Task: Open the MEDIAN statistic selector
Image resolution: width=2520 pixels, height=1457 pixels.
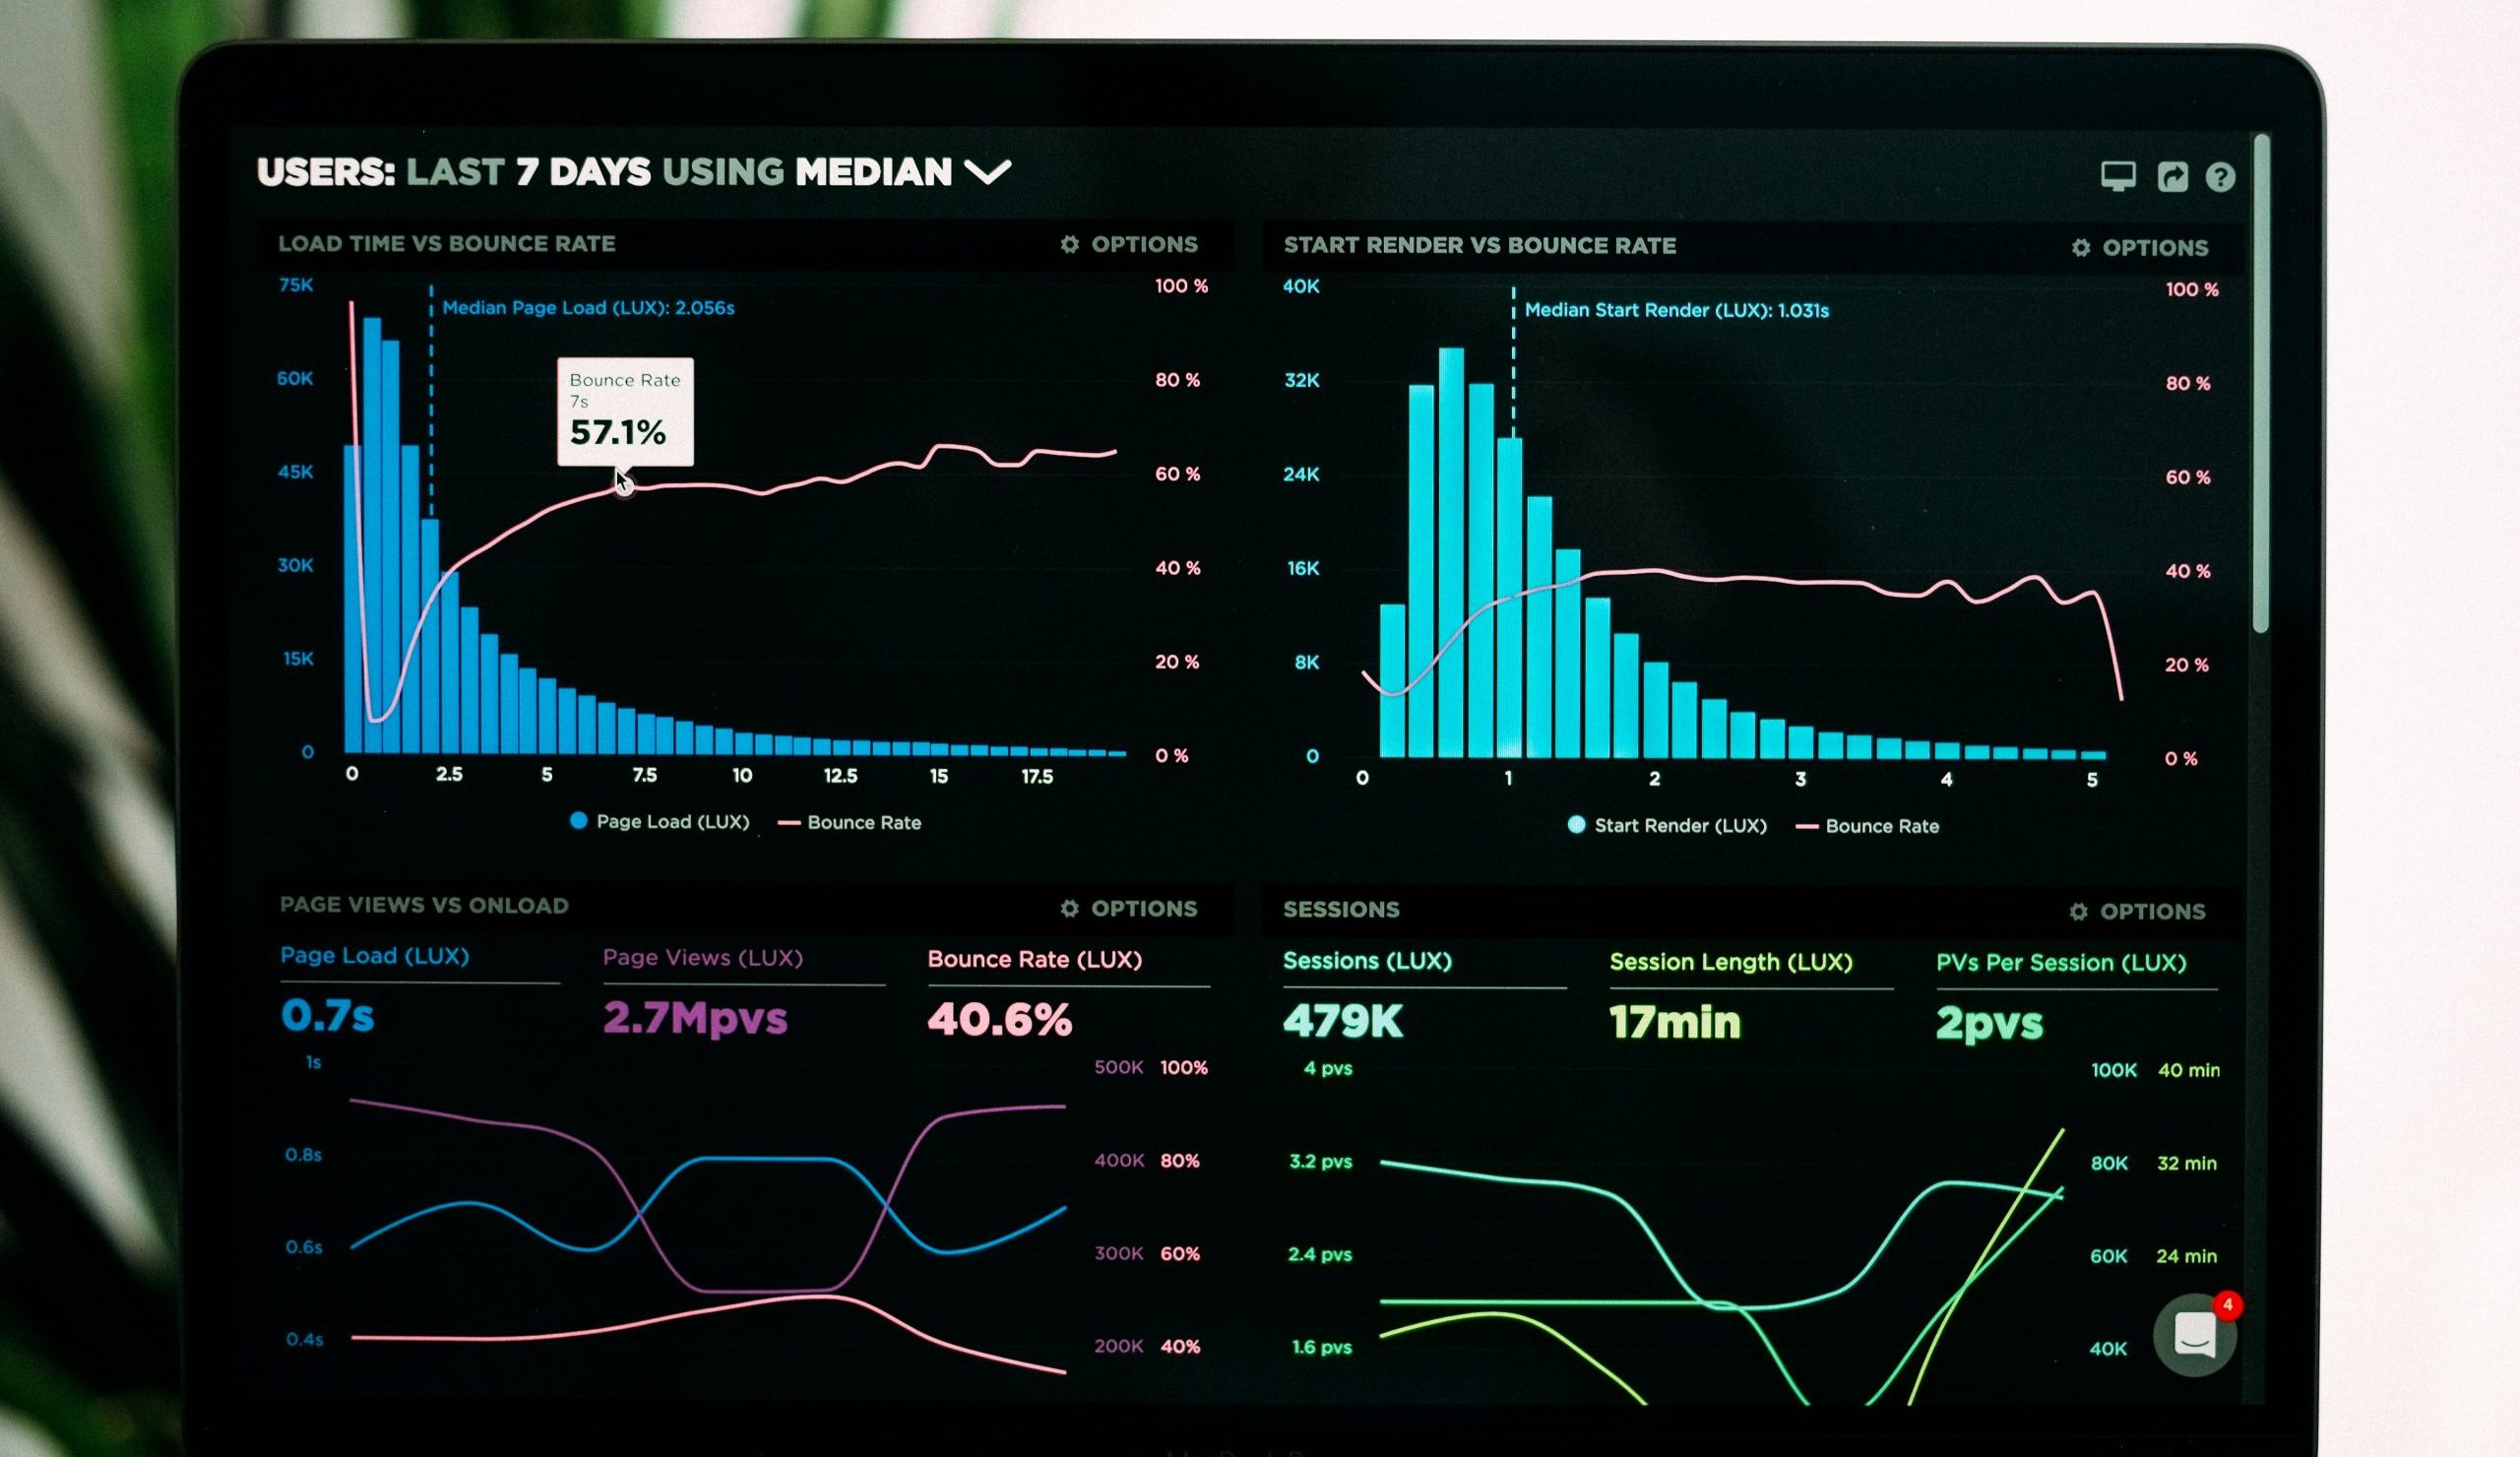Action: point(873,172)
